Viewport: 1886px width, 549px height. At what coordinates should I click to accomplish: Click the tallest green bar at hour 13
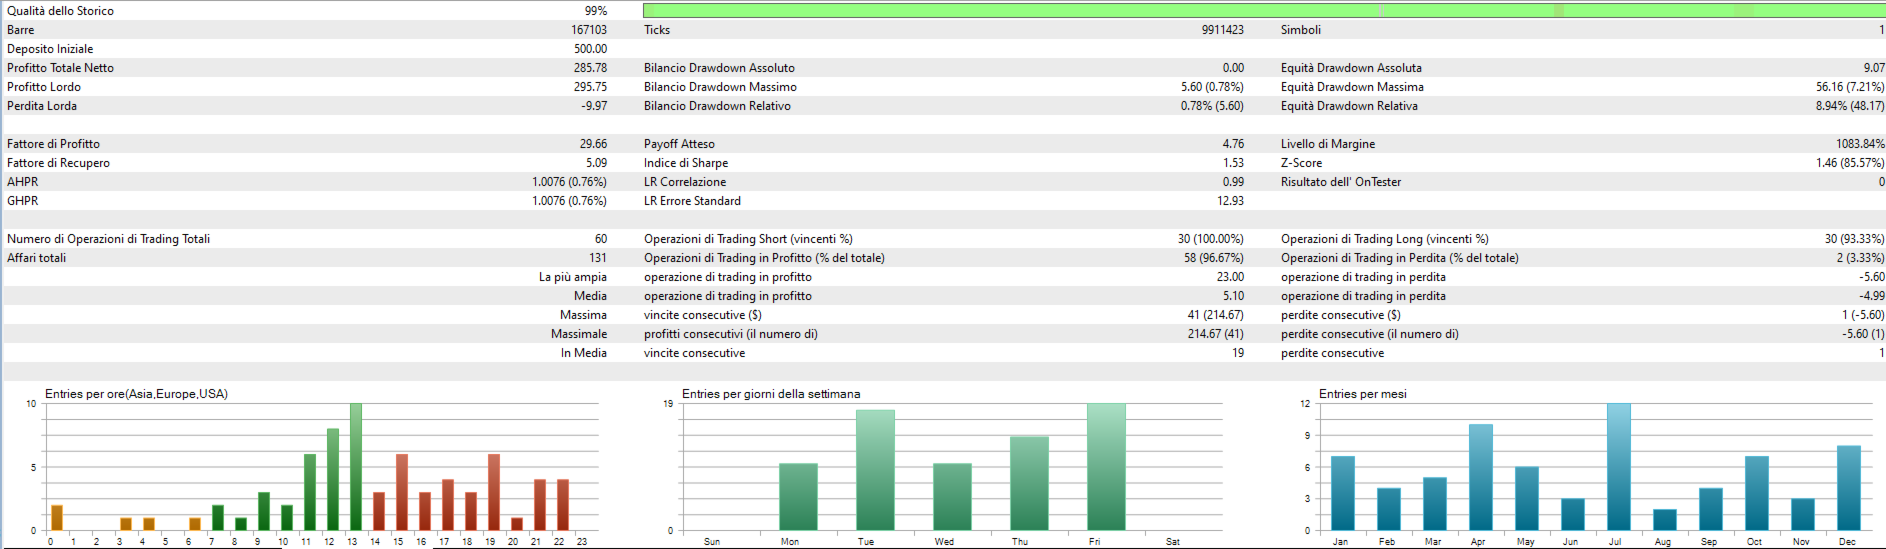click(356, 467)
